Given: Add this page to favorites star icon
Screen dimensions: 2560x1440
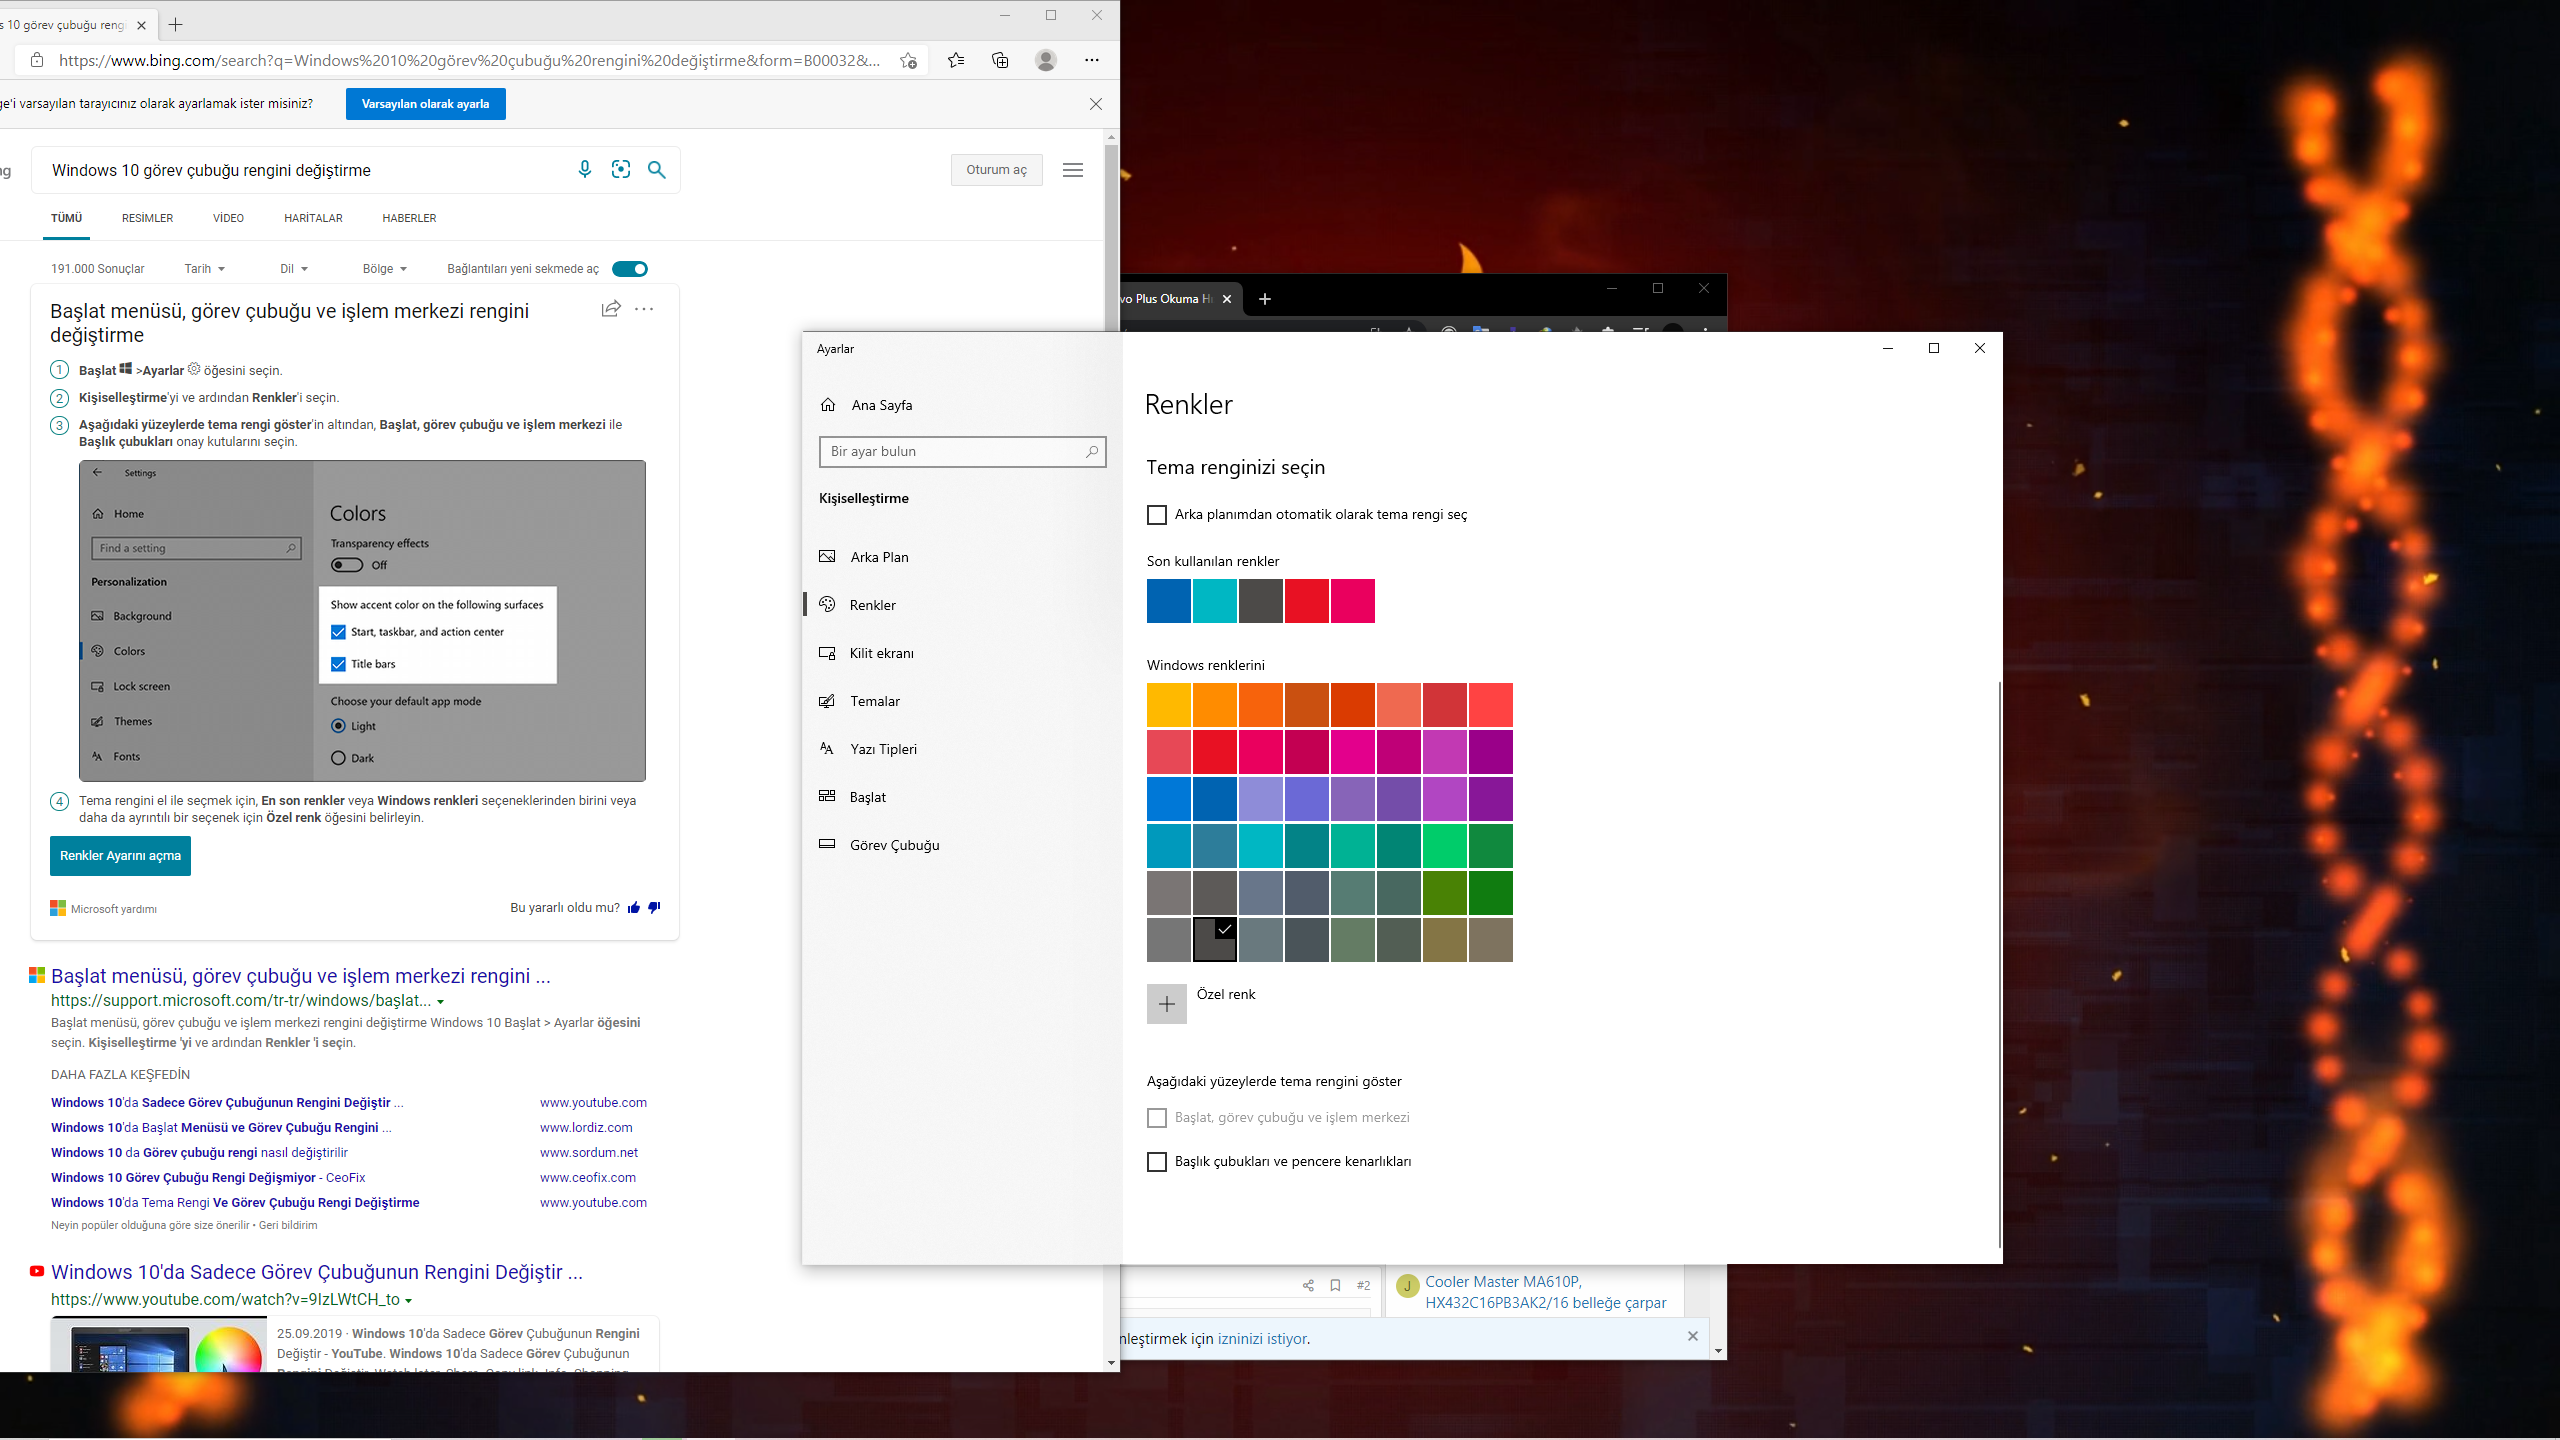Looking at the screenshot, I should (908, 60).
